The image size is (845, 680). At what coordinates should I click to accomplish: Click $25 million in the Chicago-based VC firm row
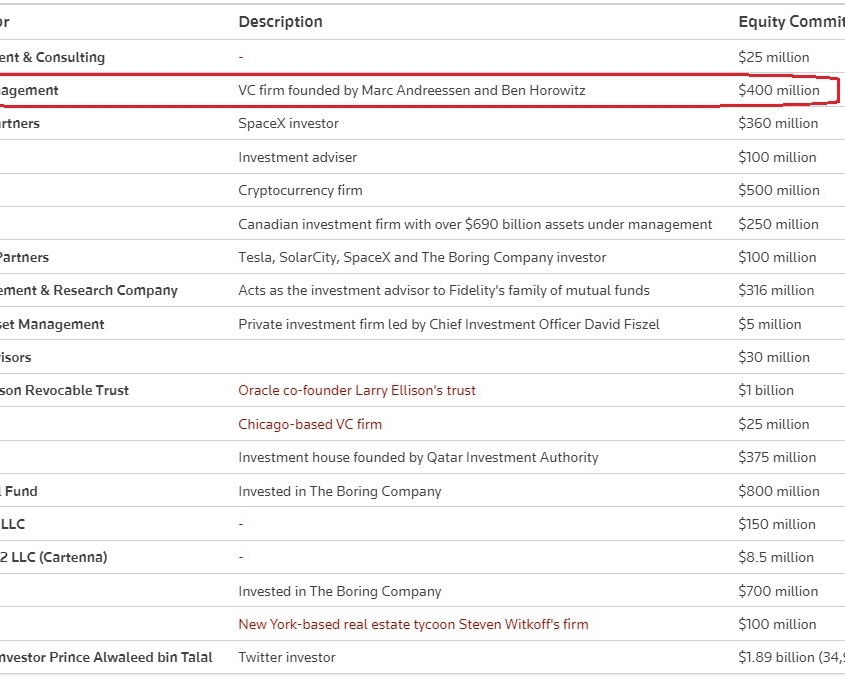click(774, 424)
